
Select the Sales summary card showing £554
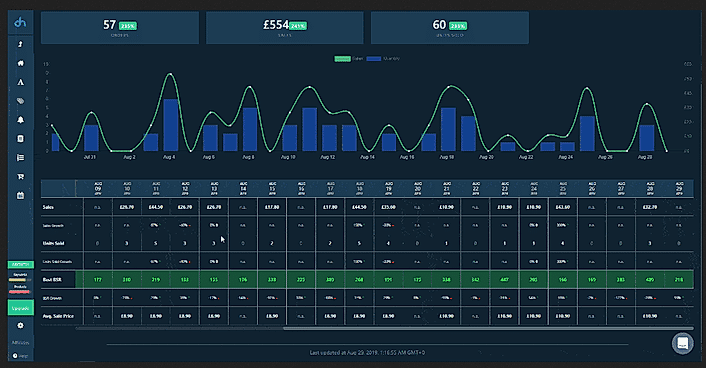point(285,28)
